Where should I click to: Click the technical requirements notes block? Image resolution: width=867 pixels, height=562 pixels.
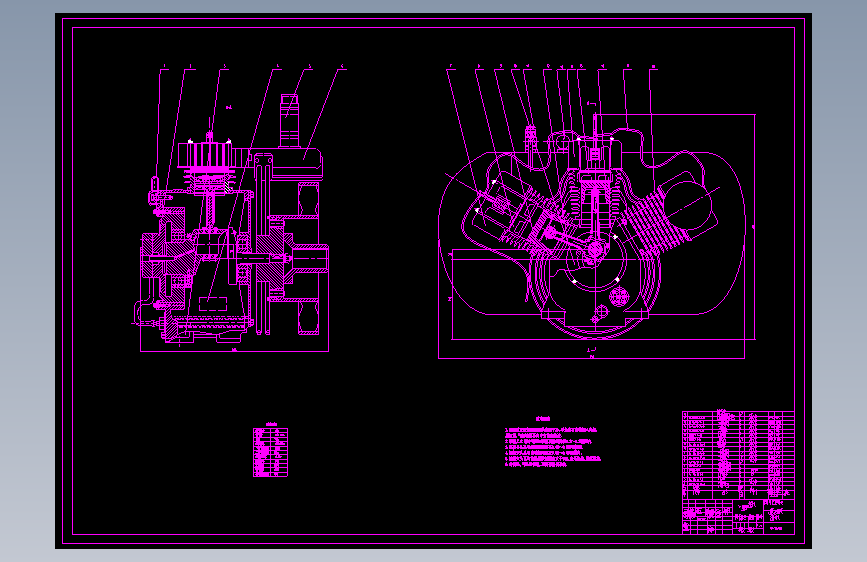click(552, 443)
